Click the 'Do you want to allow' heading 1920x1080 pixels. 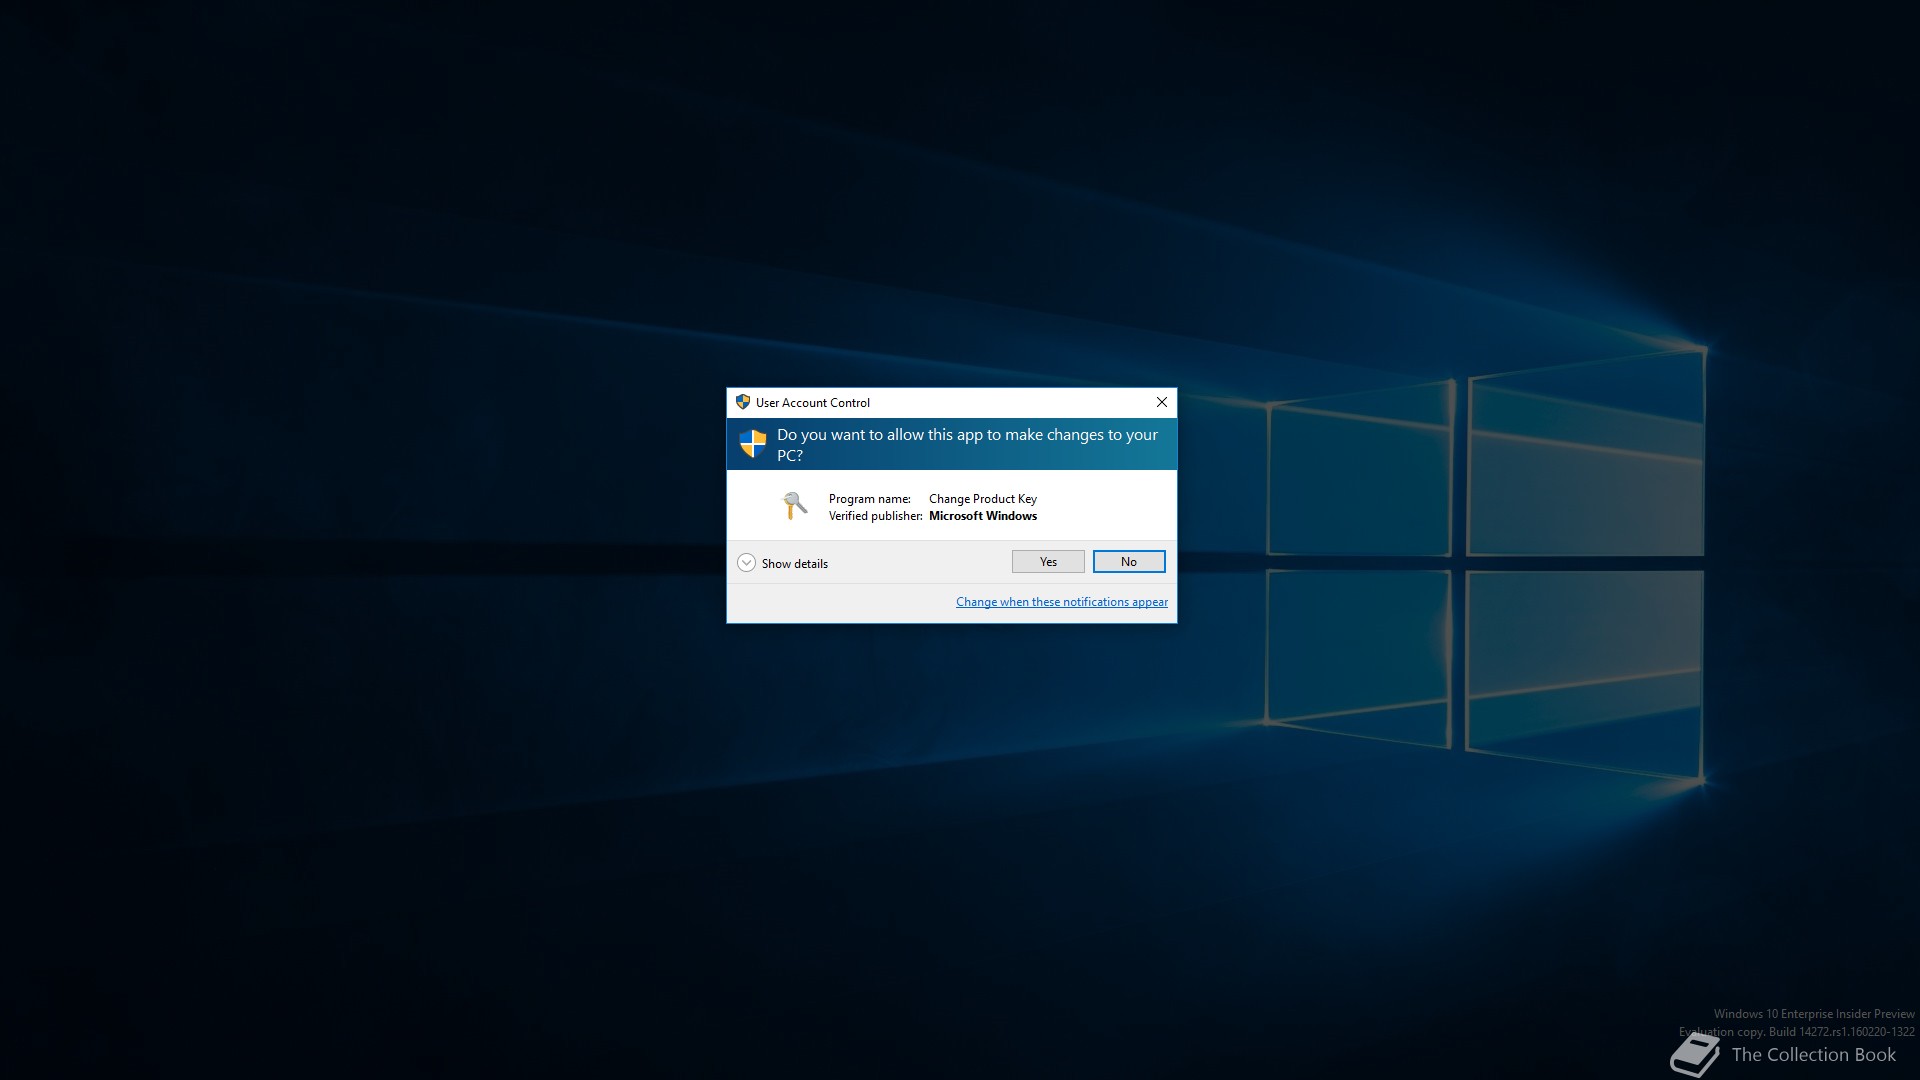pyautogui.click(x=967, y=444)
